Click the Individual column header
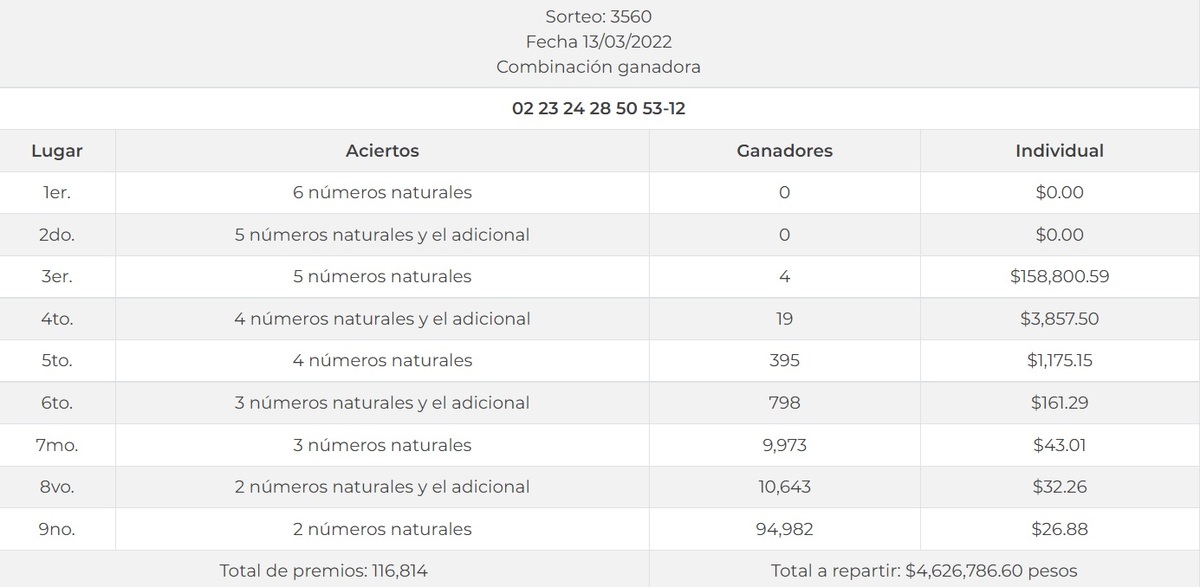 (x=1059, y=151)
